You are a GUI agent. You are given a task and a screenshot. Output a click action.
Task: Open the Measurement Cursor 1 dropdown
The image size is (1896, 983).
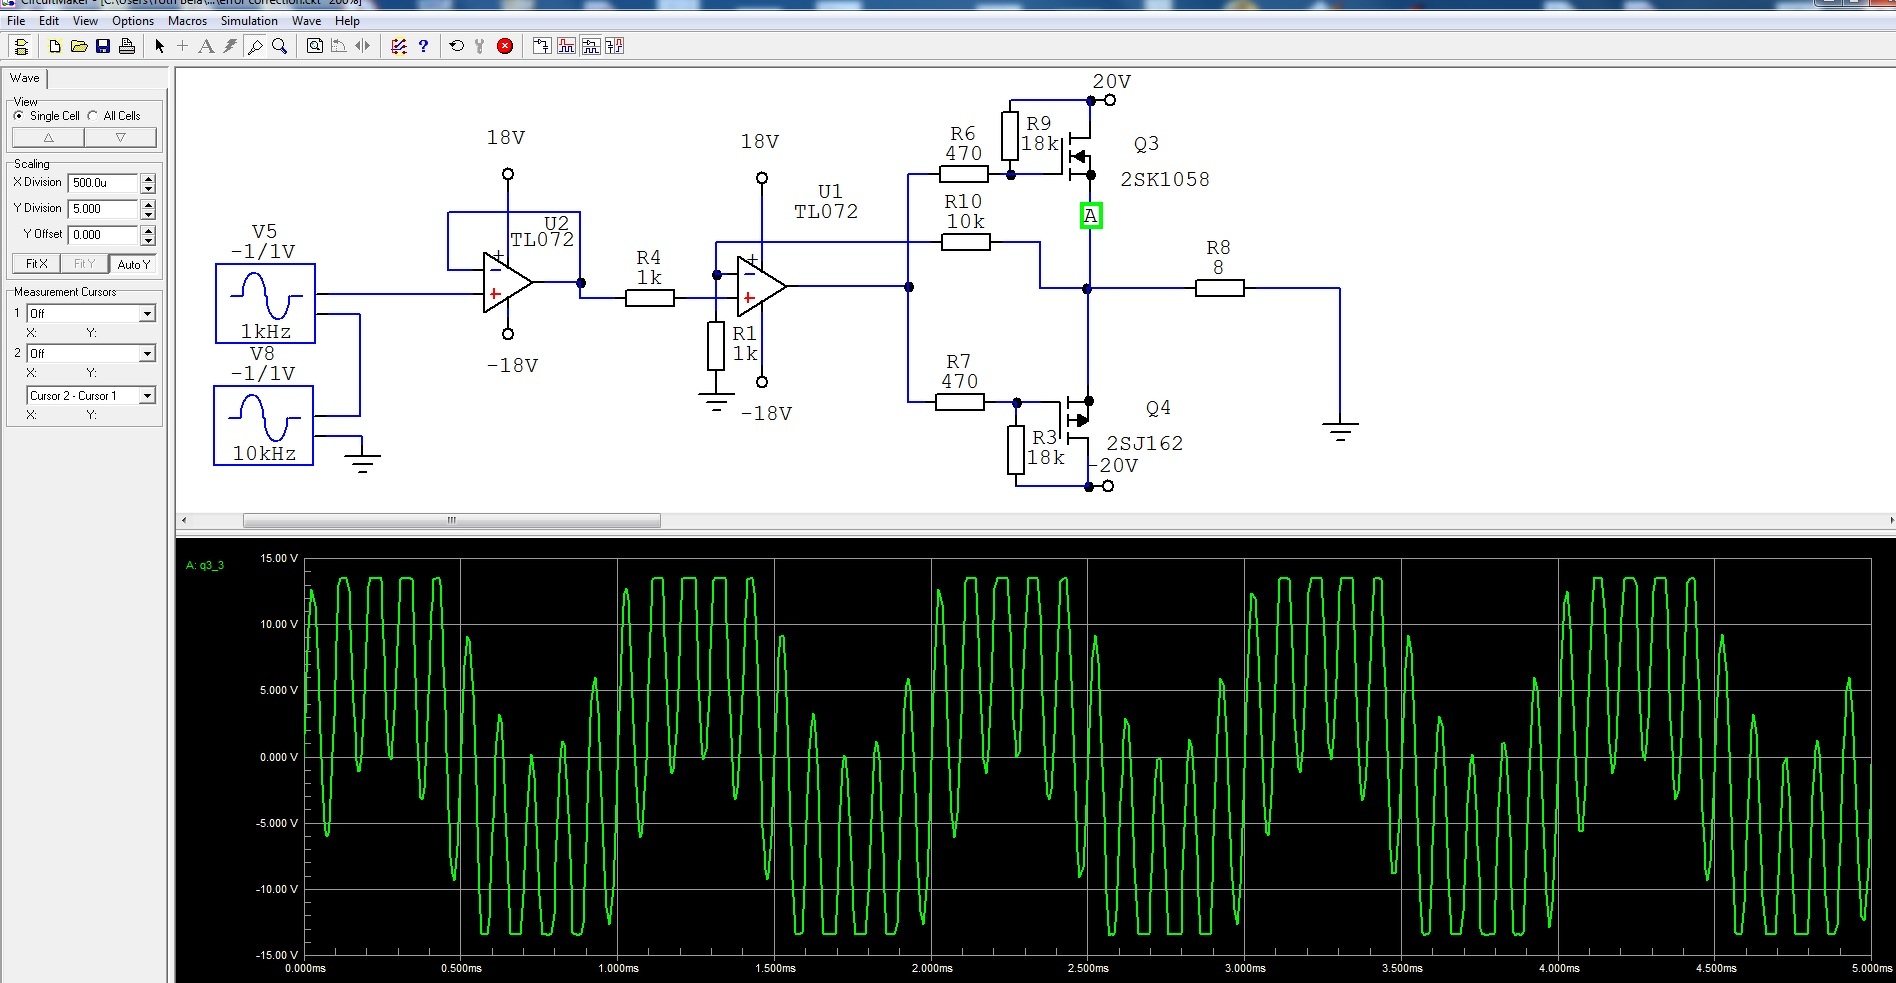(147, 313)
